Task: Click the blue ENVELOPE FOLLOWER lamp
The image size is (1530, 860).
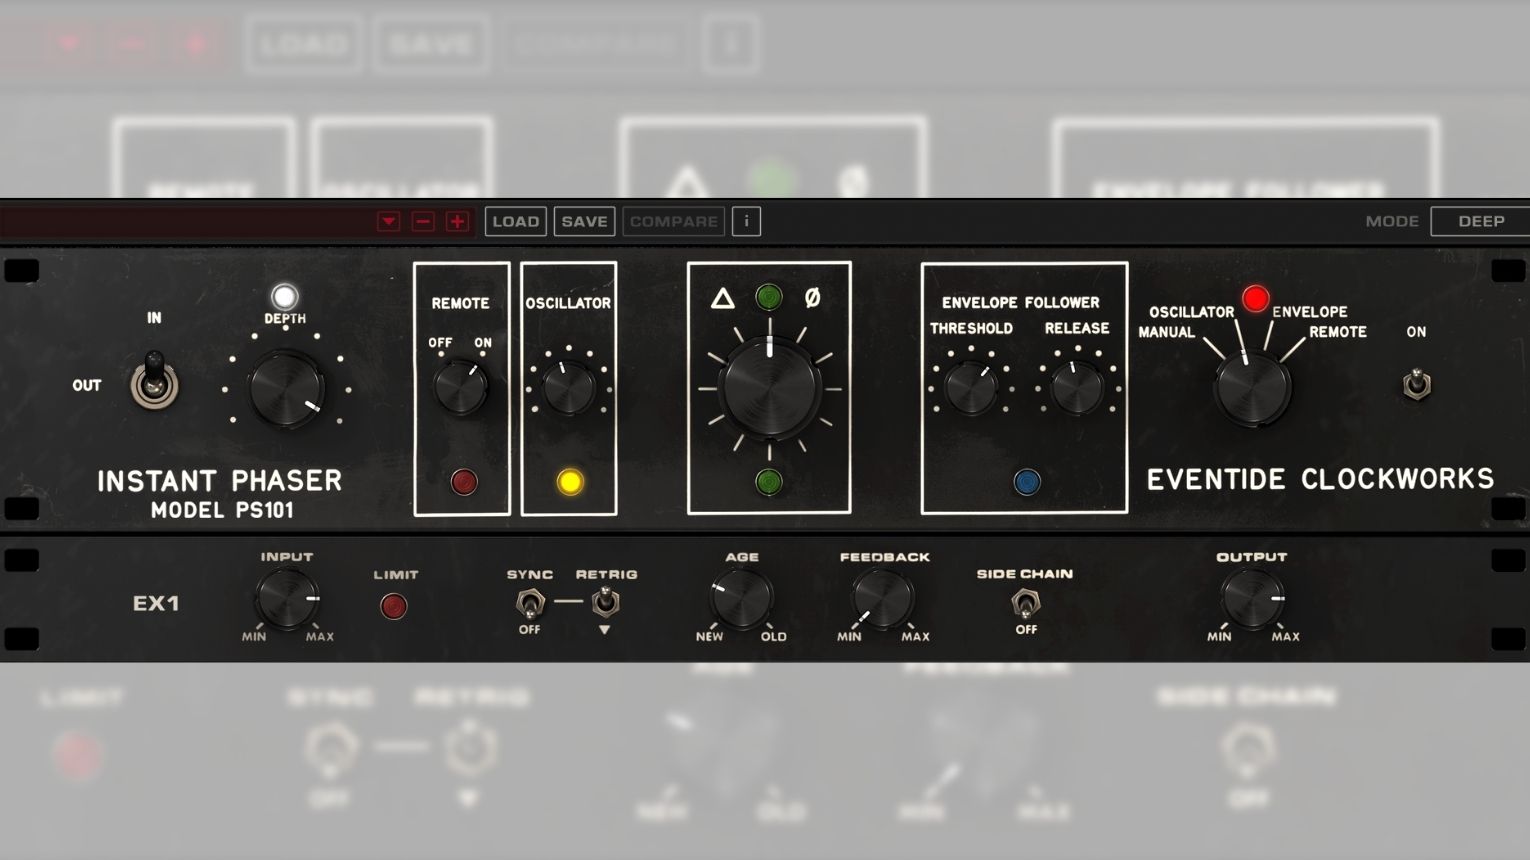Action: tap(1027, 482)
